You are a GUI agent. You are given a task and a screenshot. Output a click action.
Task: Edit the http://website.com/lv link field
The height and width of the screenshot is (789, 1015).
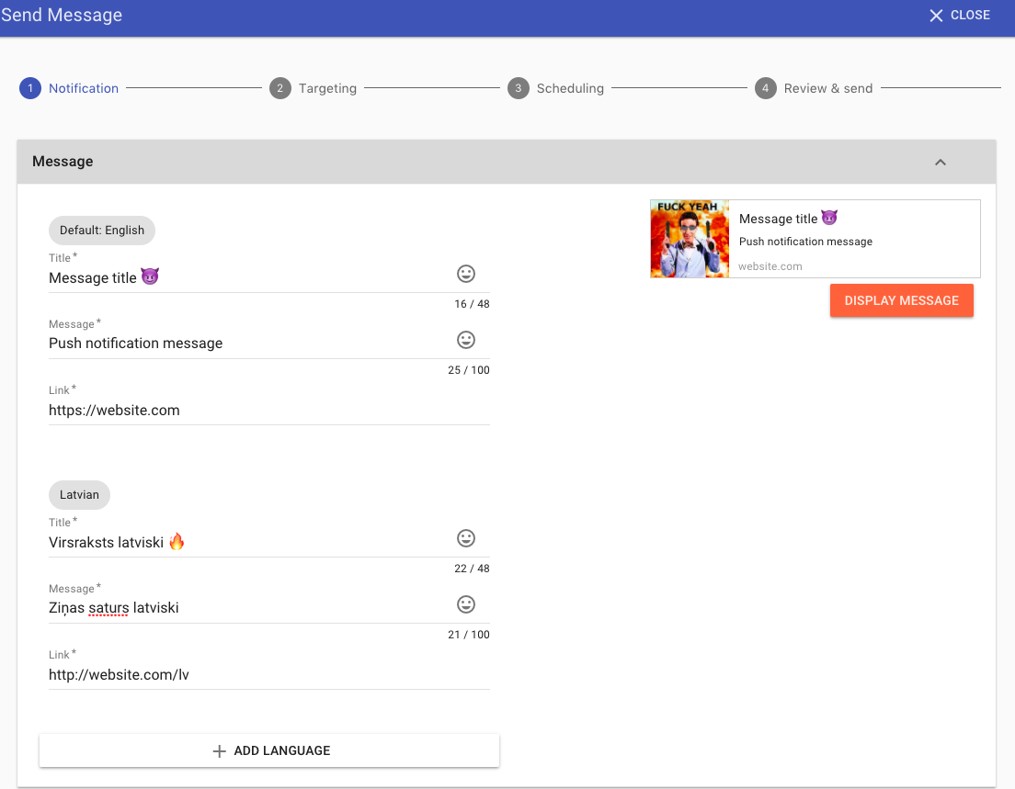269,675
